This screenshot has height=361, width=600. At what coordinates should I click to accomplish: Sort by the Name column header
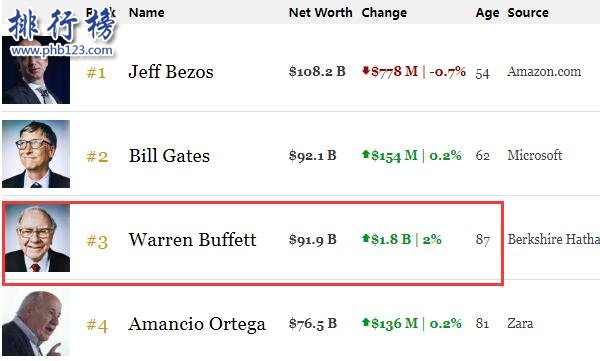(x=147, y=13)
